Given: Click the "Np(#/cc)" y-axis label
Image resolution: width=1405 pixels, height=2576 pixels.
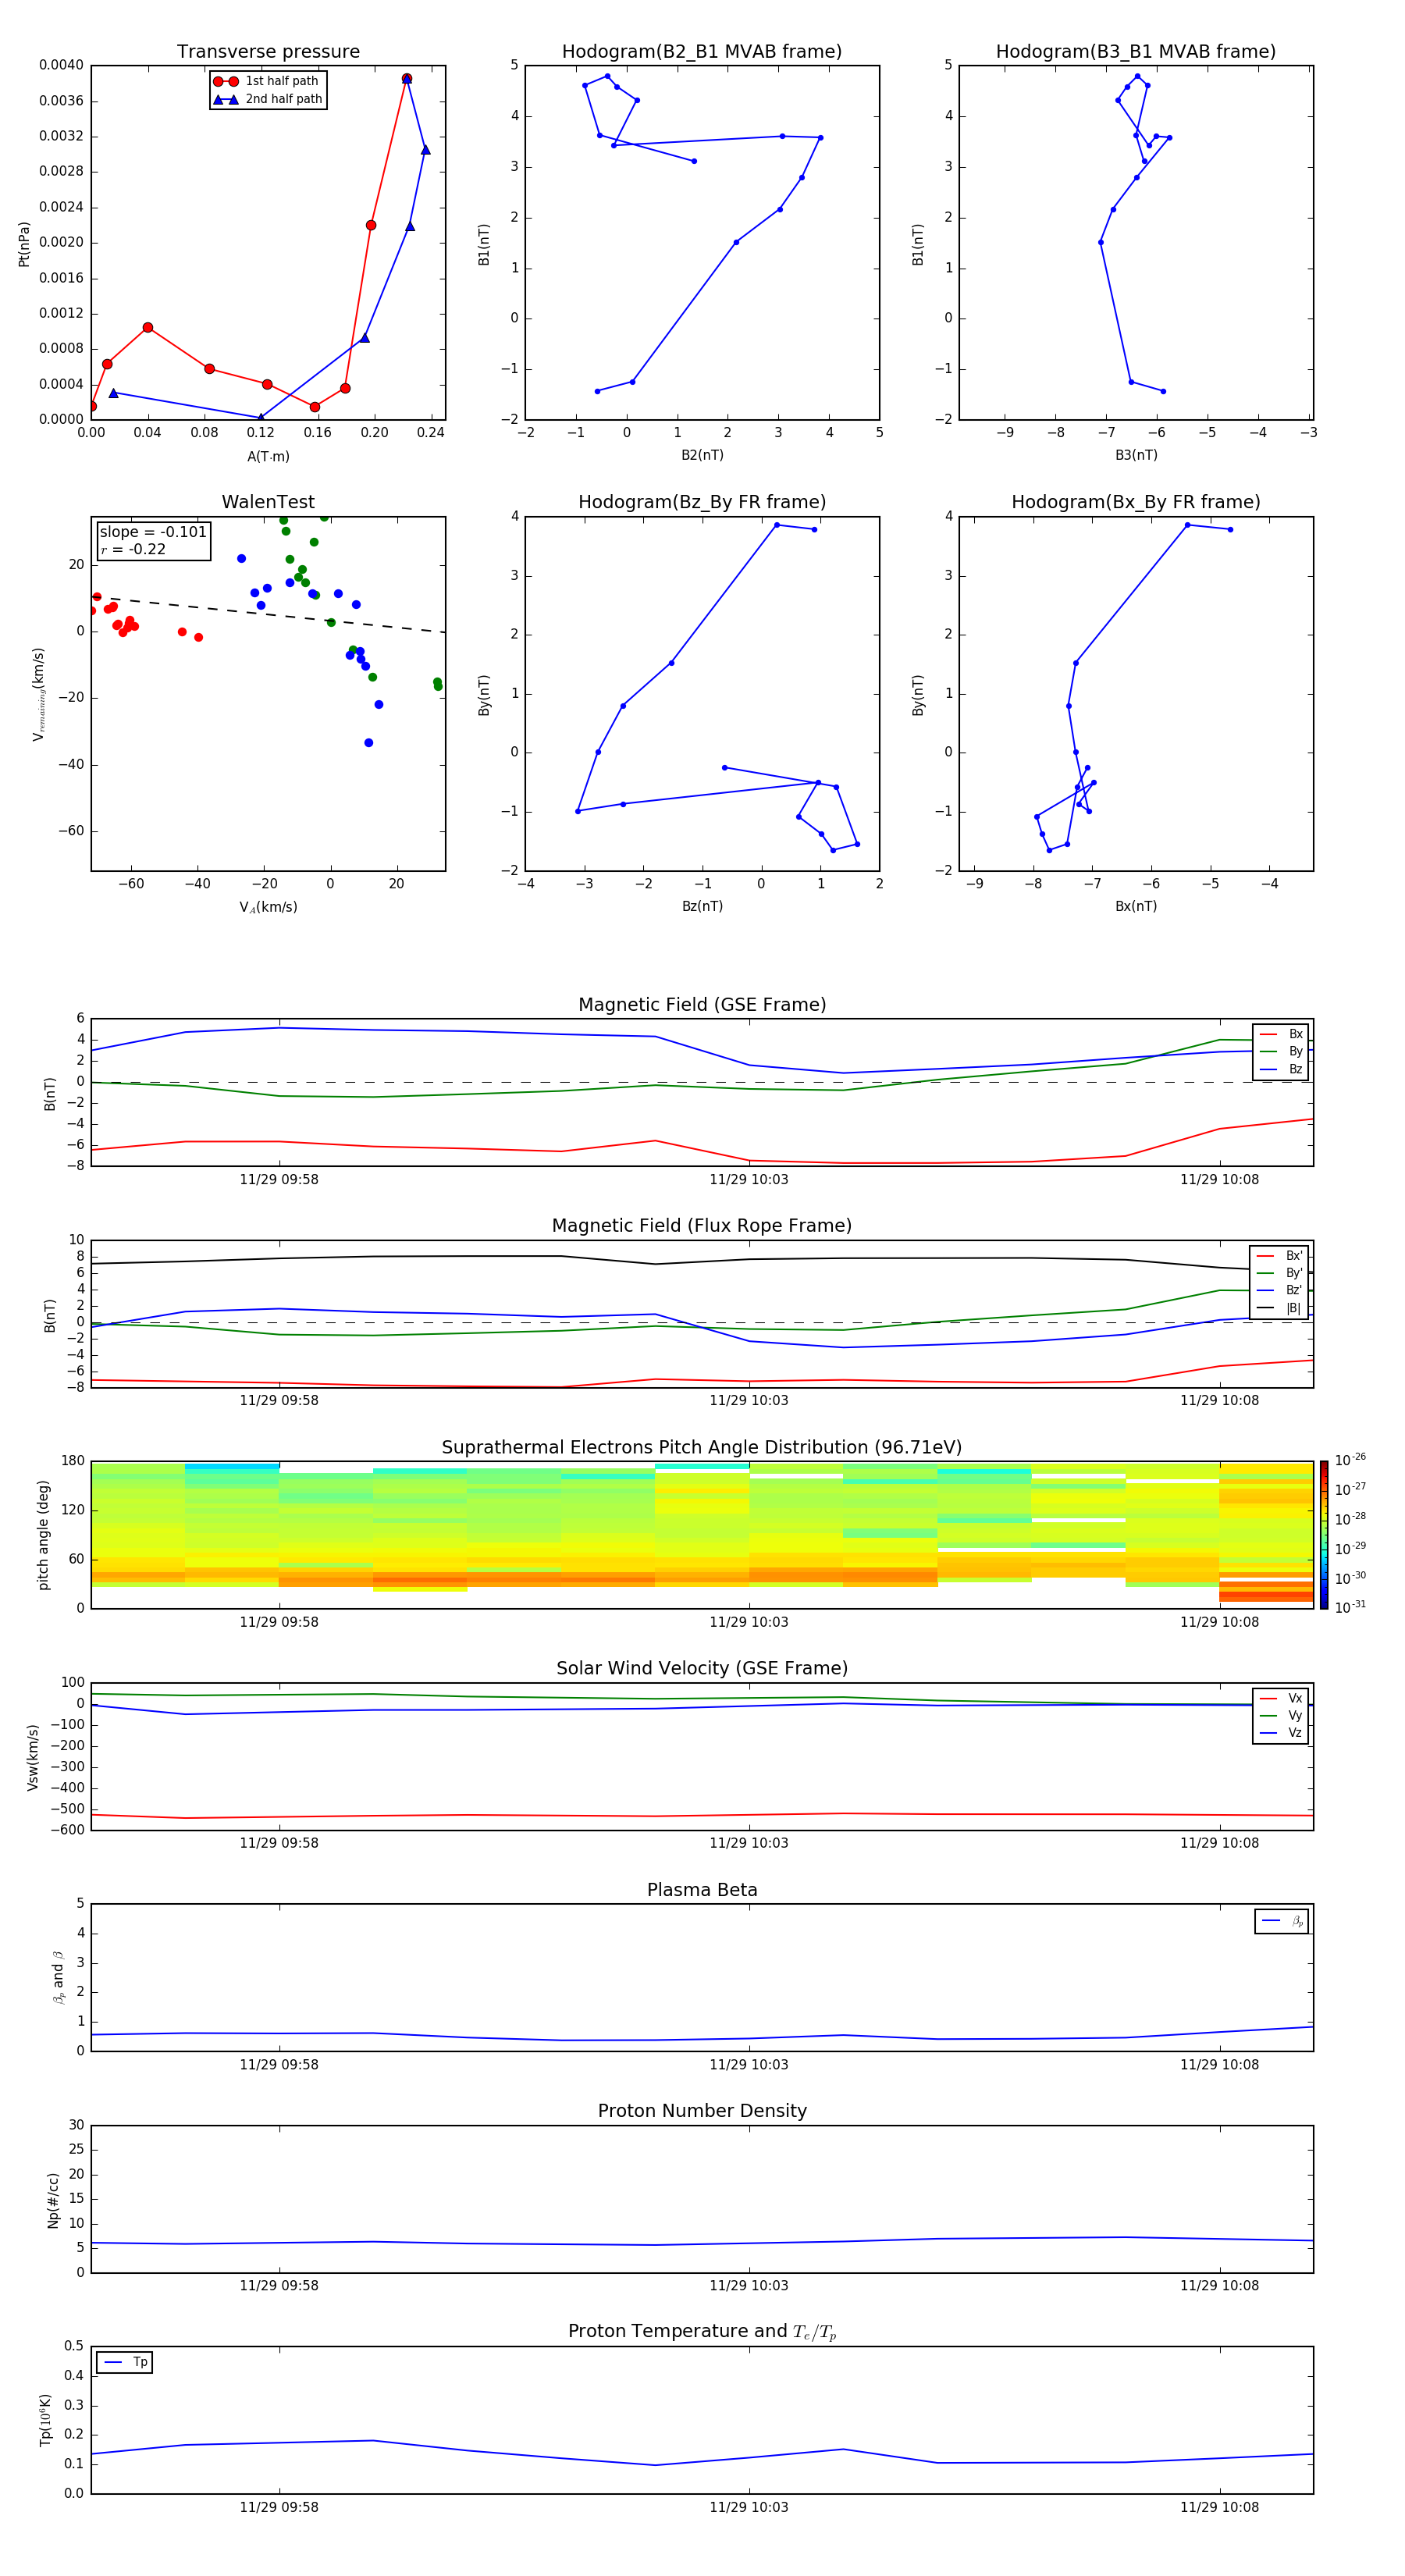Looking at the screenshot, I should pyautogui.click(x=53, y=2199).
